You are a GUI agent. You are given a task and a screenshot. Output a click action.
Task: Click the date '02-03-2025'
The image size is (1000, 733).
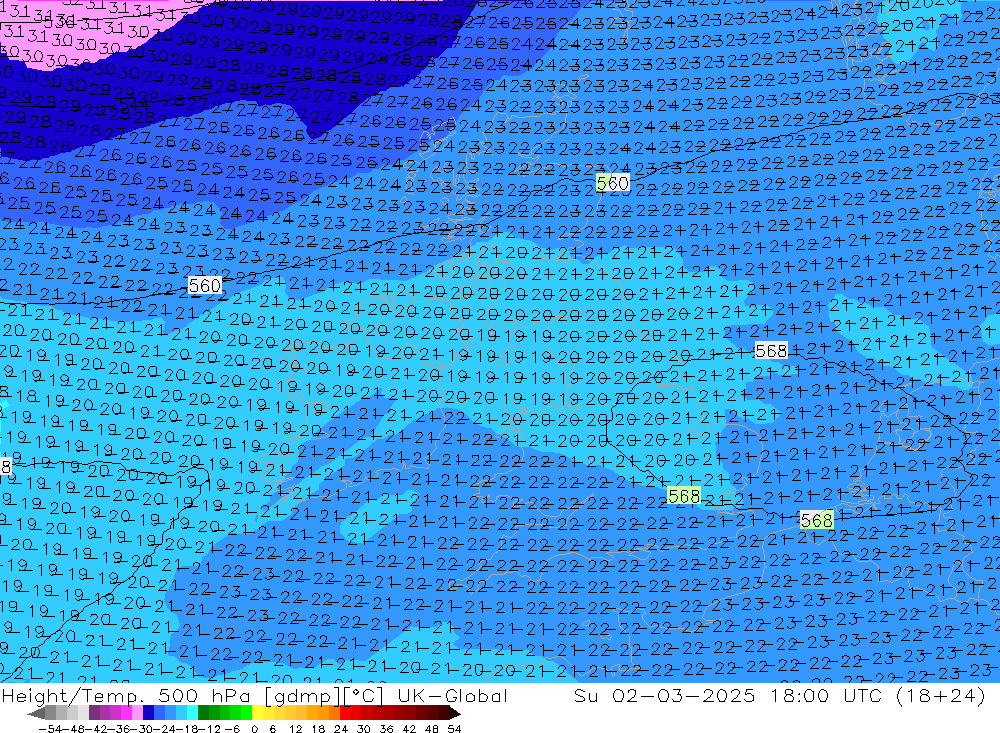pos(684,695)
